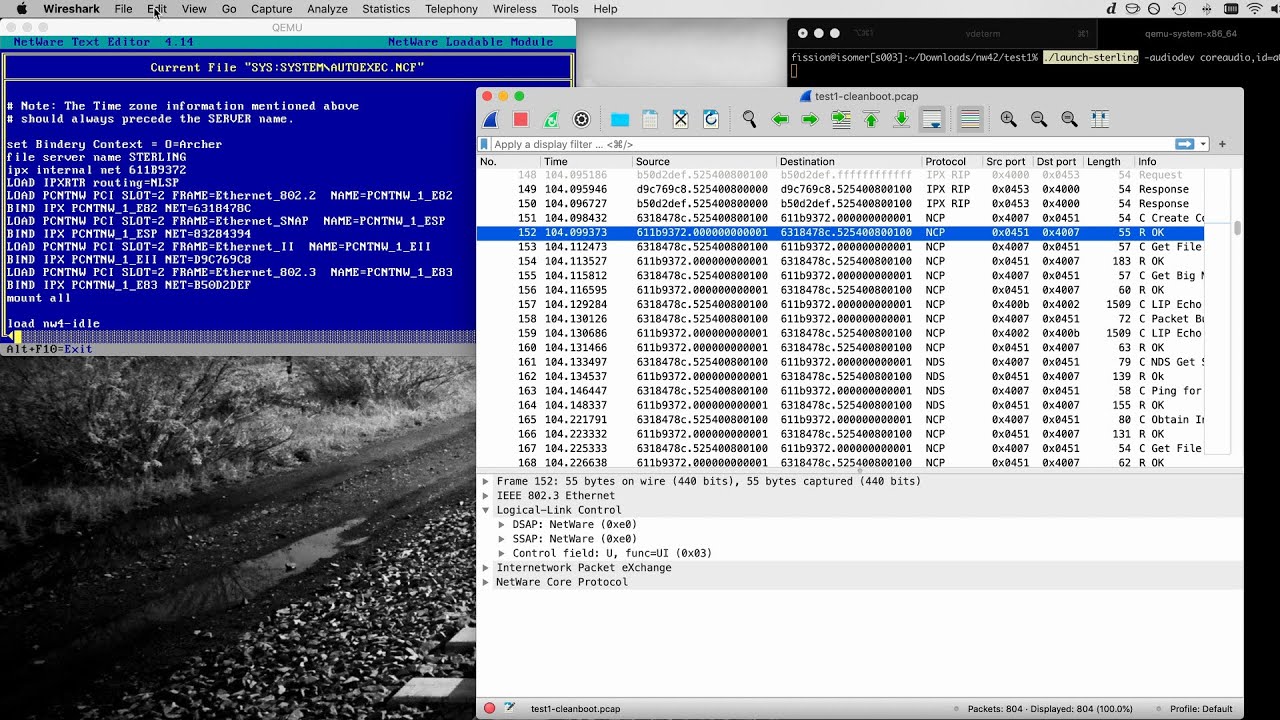Jump to the last packet
The width and height of the screenshot is (1280, 720).
click(x=901, y=119)
